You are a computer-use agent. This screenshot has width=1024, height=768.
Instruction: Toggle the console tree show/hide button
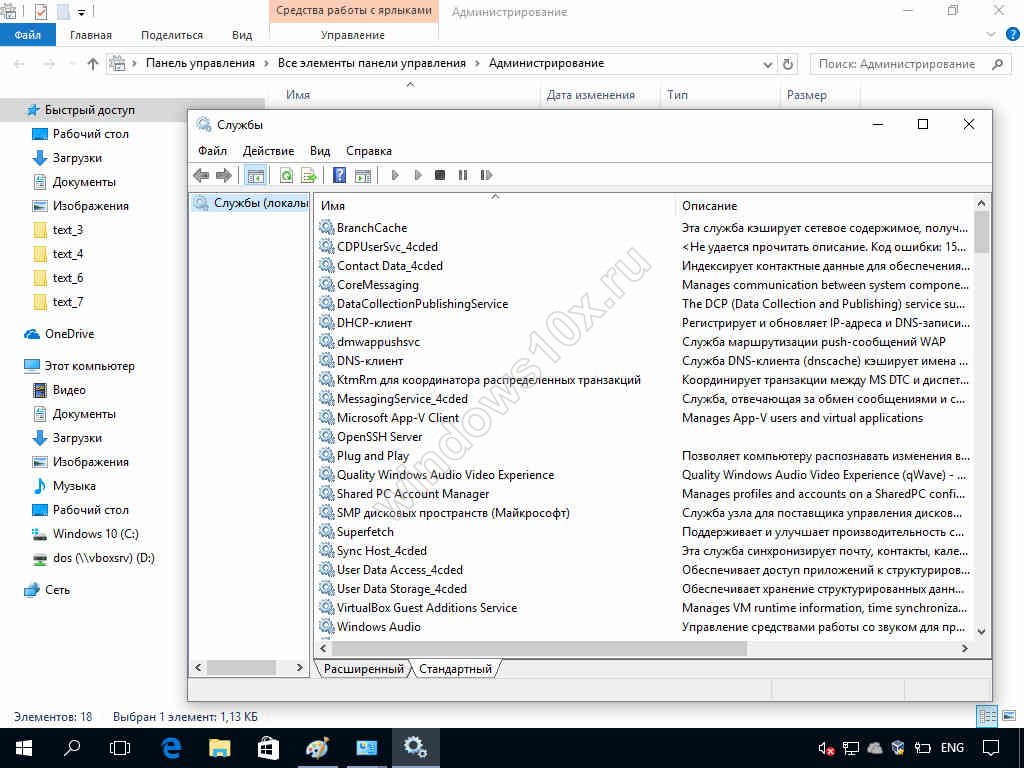click(x=256, y=175)
